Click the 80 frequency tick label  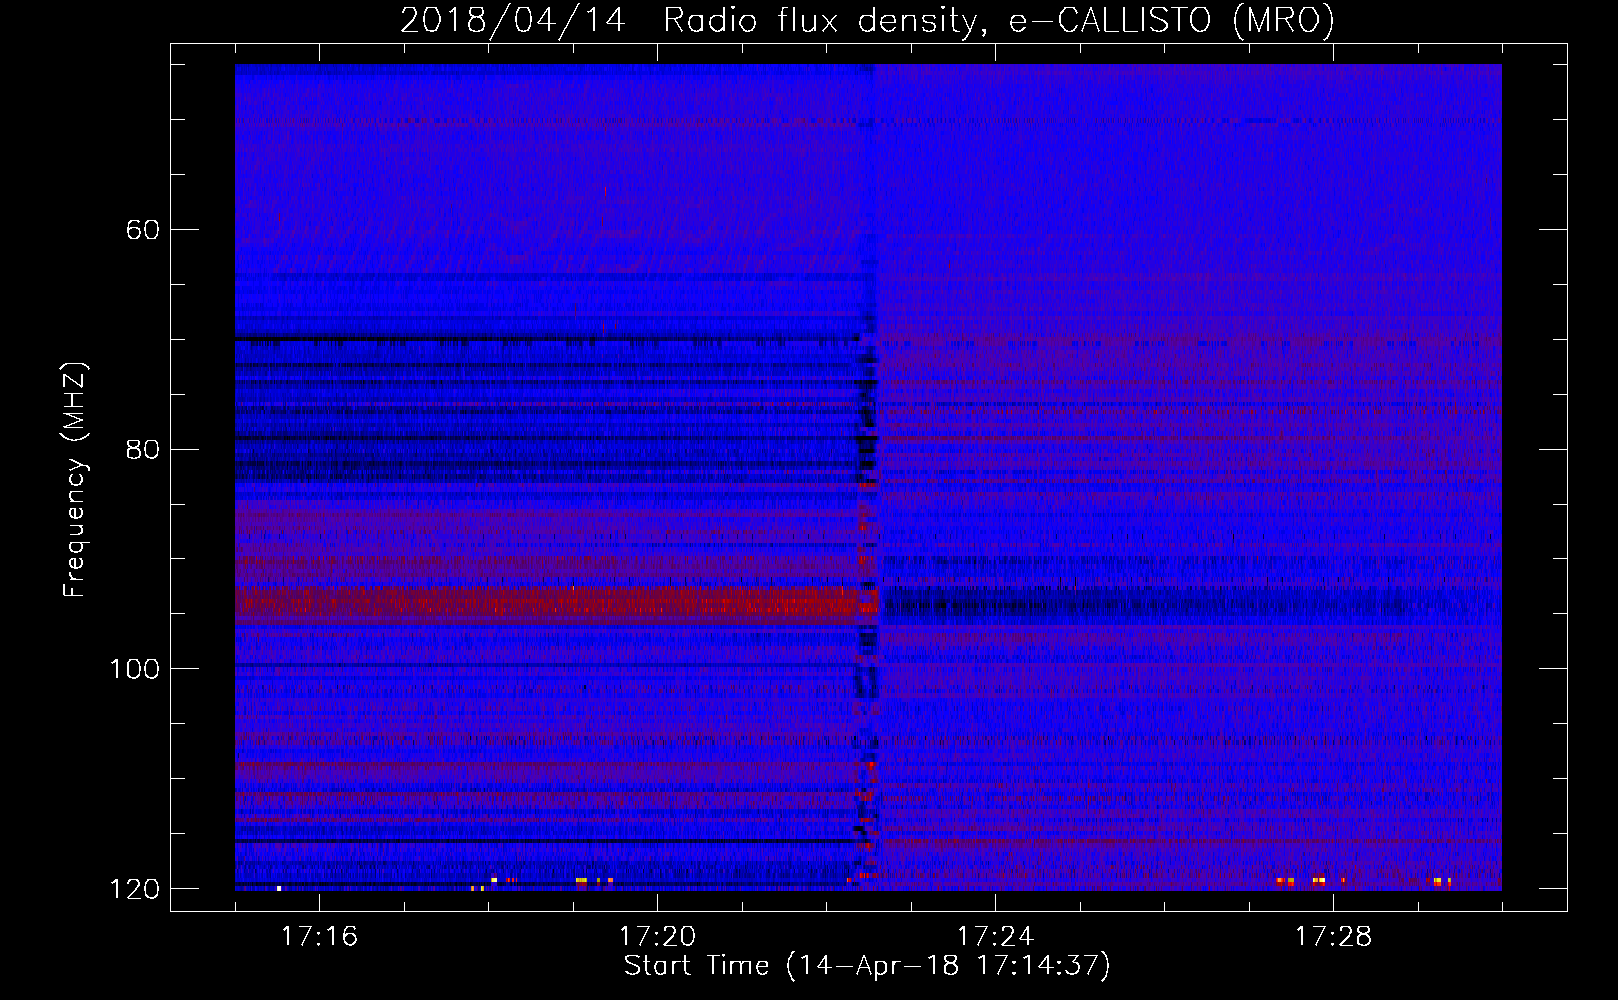click(x=142, y=449)
